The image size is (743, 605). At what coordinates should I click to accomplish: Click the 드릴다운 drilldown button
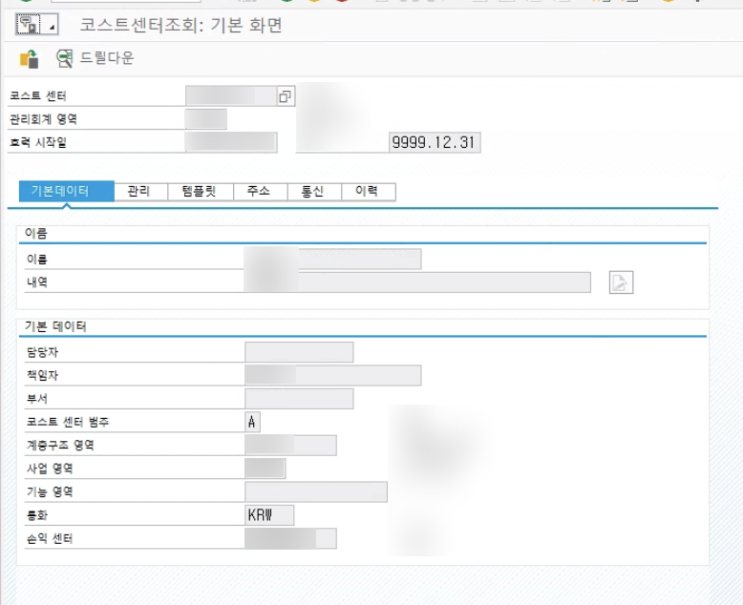[x=95, y=58]
